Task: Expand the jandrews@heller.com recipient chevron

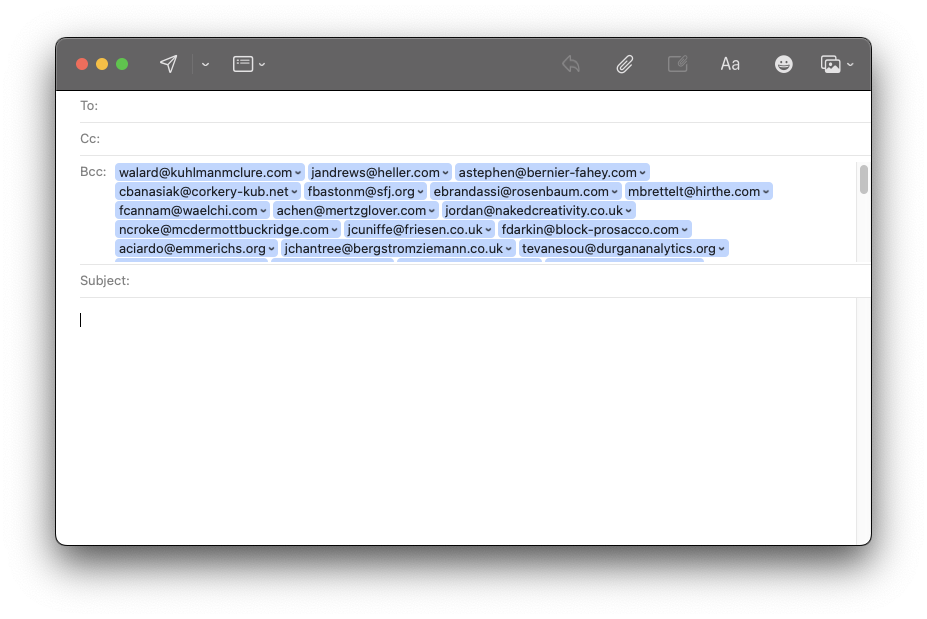Action: click(x=446, y=173)
